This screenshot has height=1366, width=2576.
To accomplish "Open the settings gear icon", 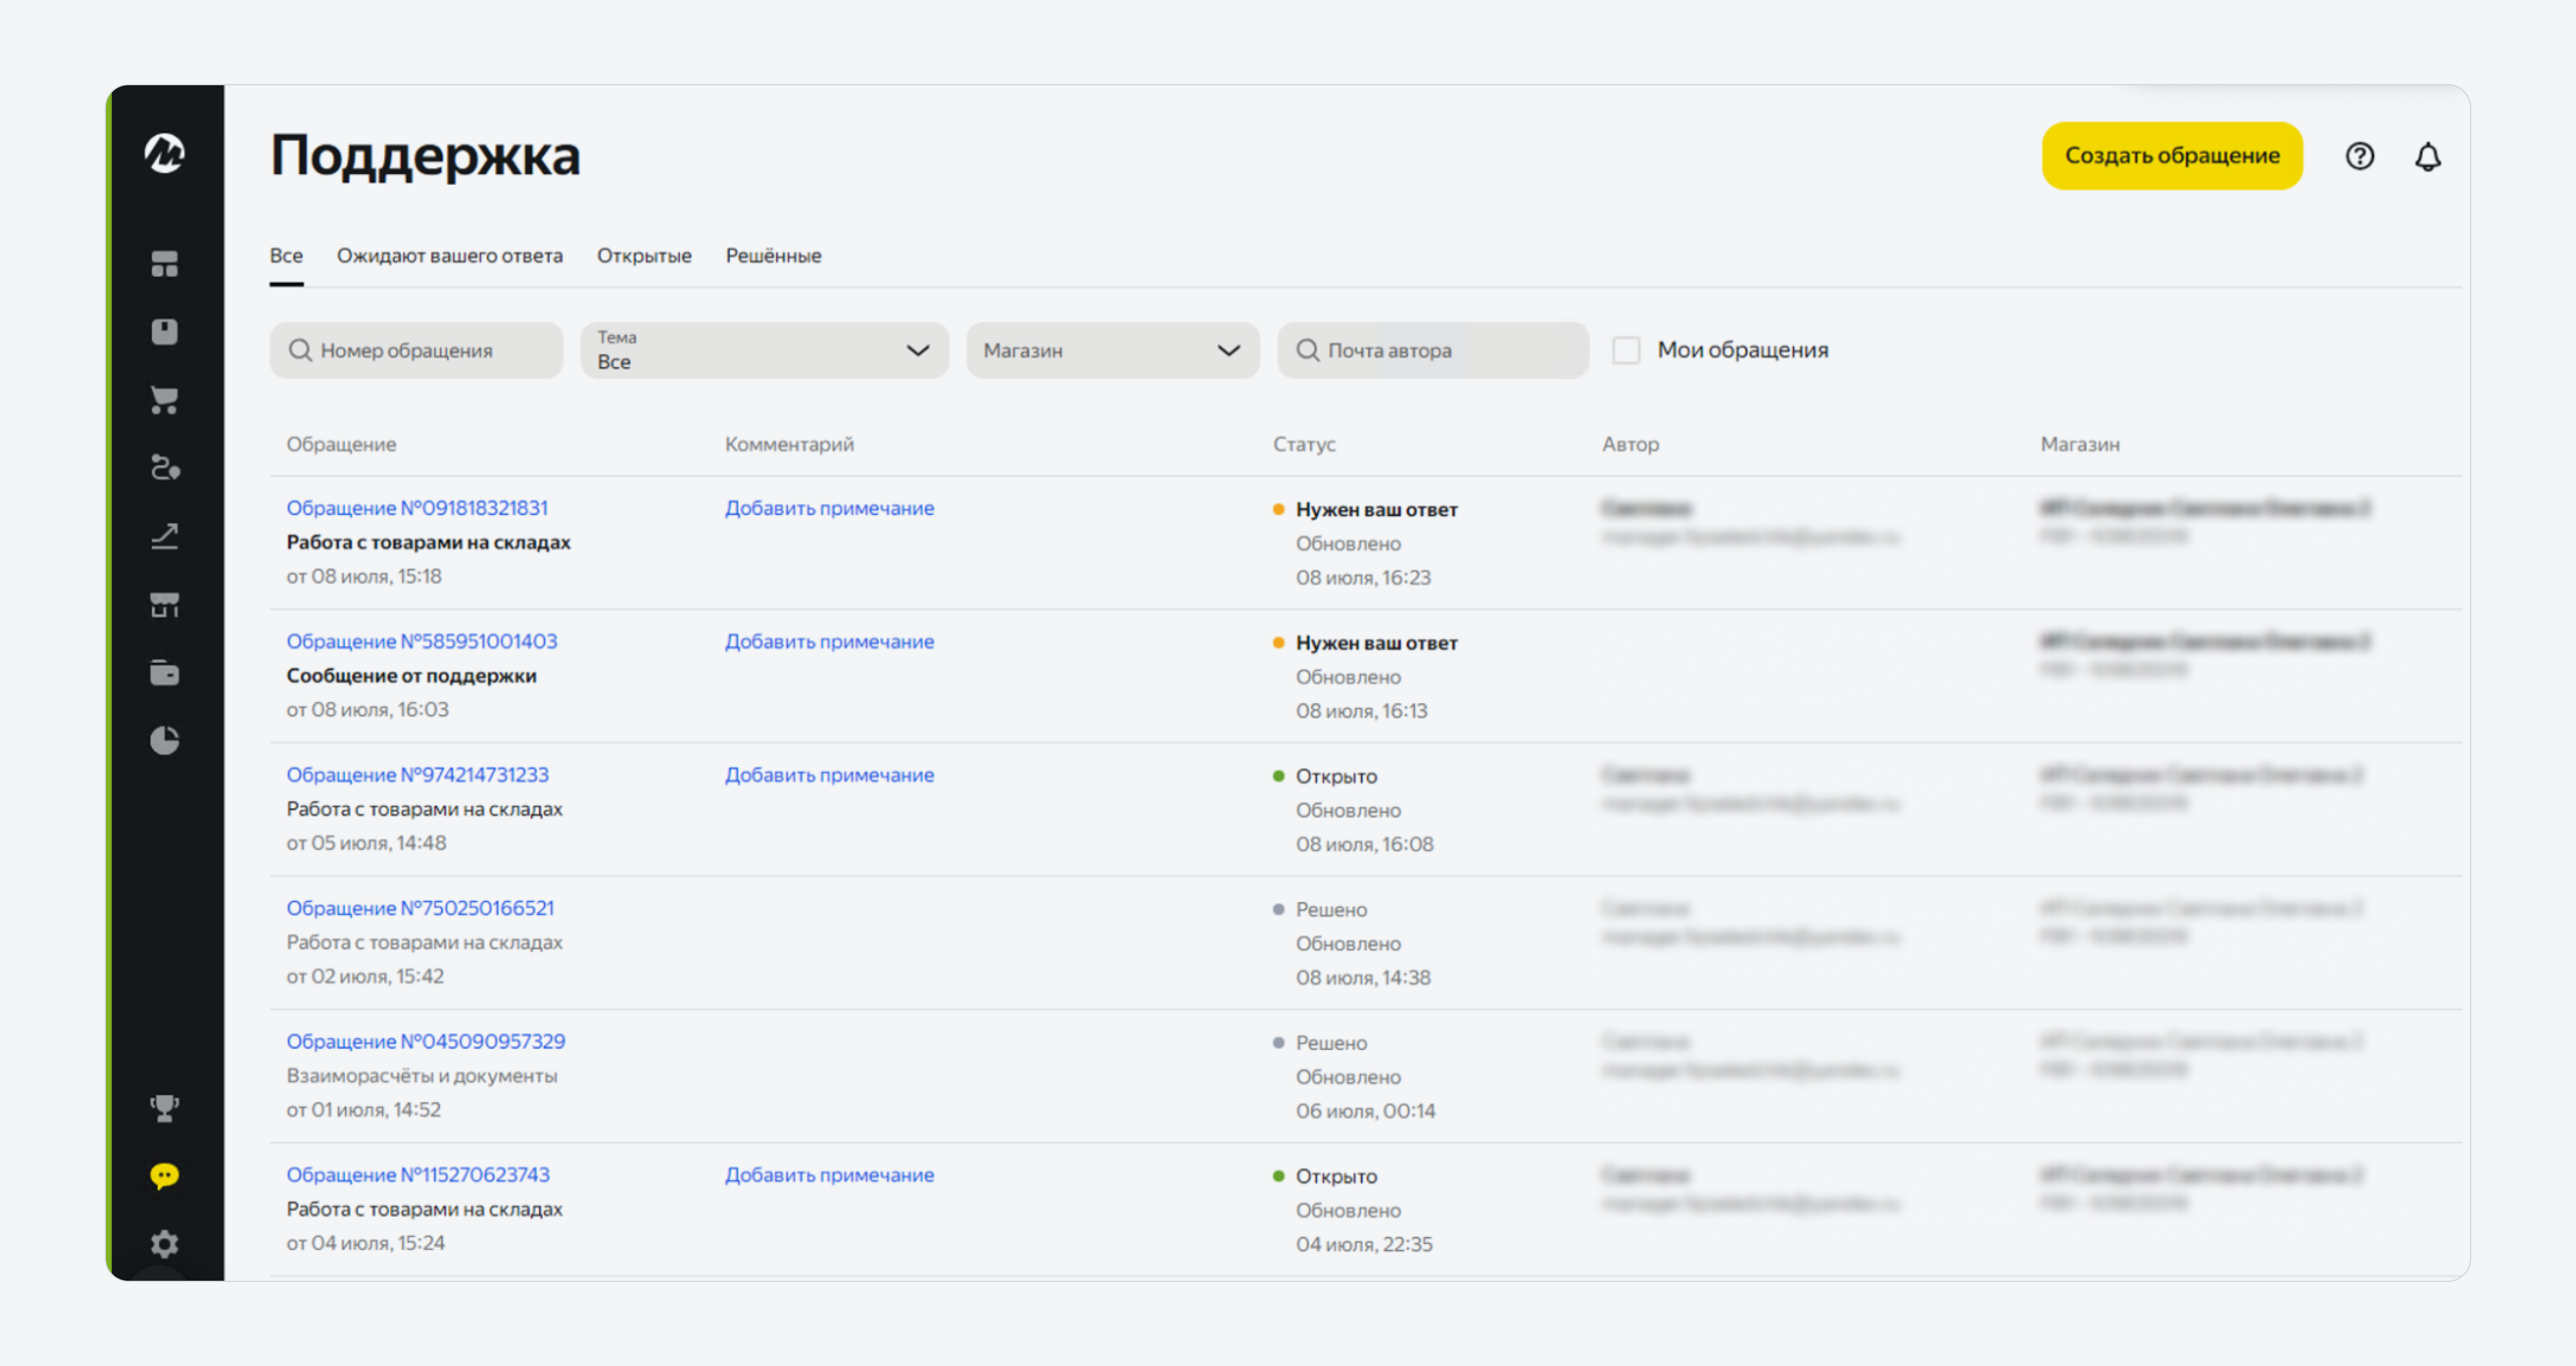I will click(x=165, y=1244).
